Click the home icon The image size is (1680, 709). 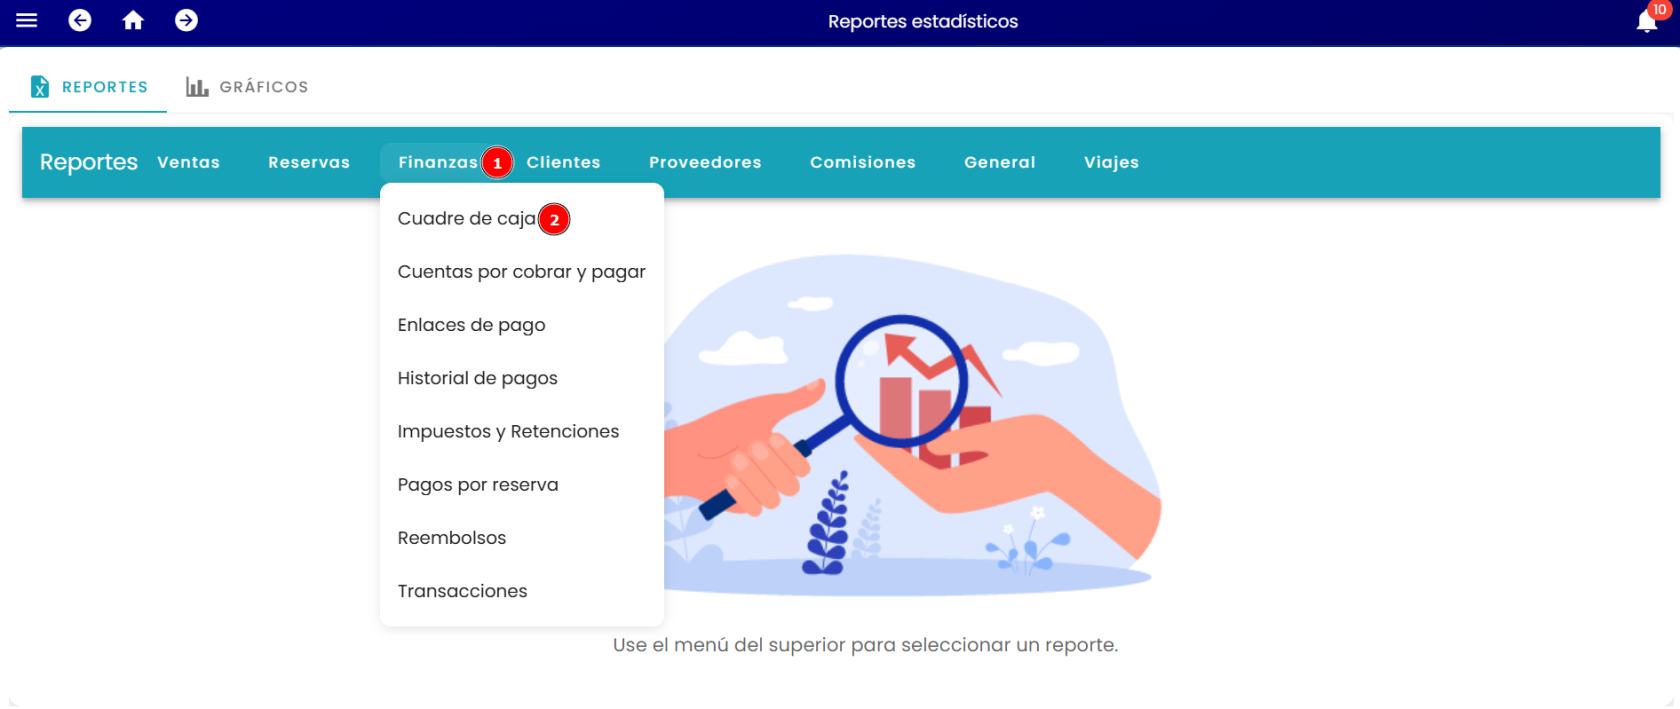tap(133, 20)
